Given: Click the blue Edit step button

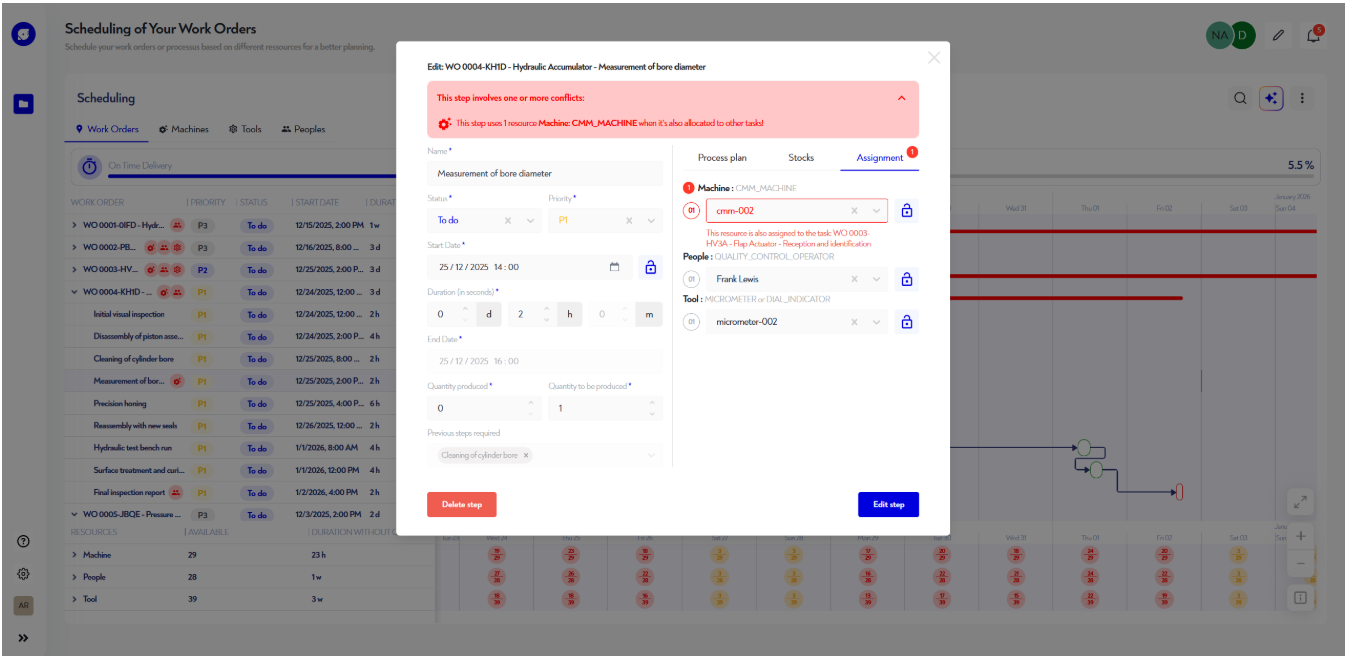Looking at the screenshot, I should coord(888,504).
